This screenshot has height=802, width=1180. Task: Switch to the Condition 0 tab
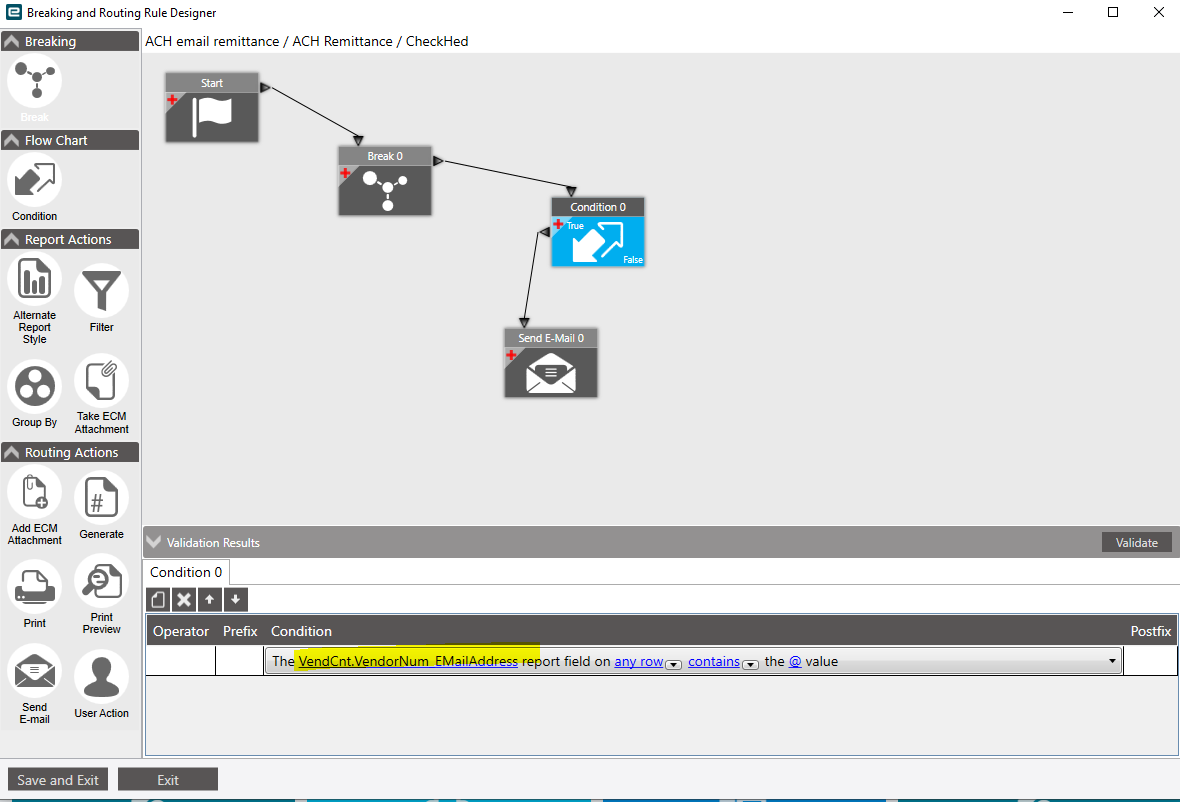coord(186,573)
